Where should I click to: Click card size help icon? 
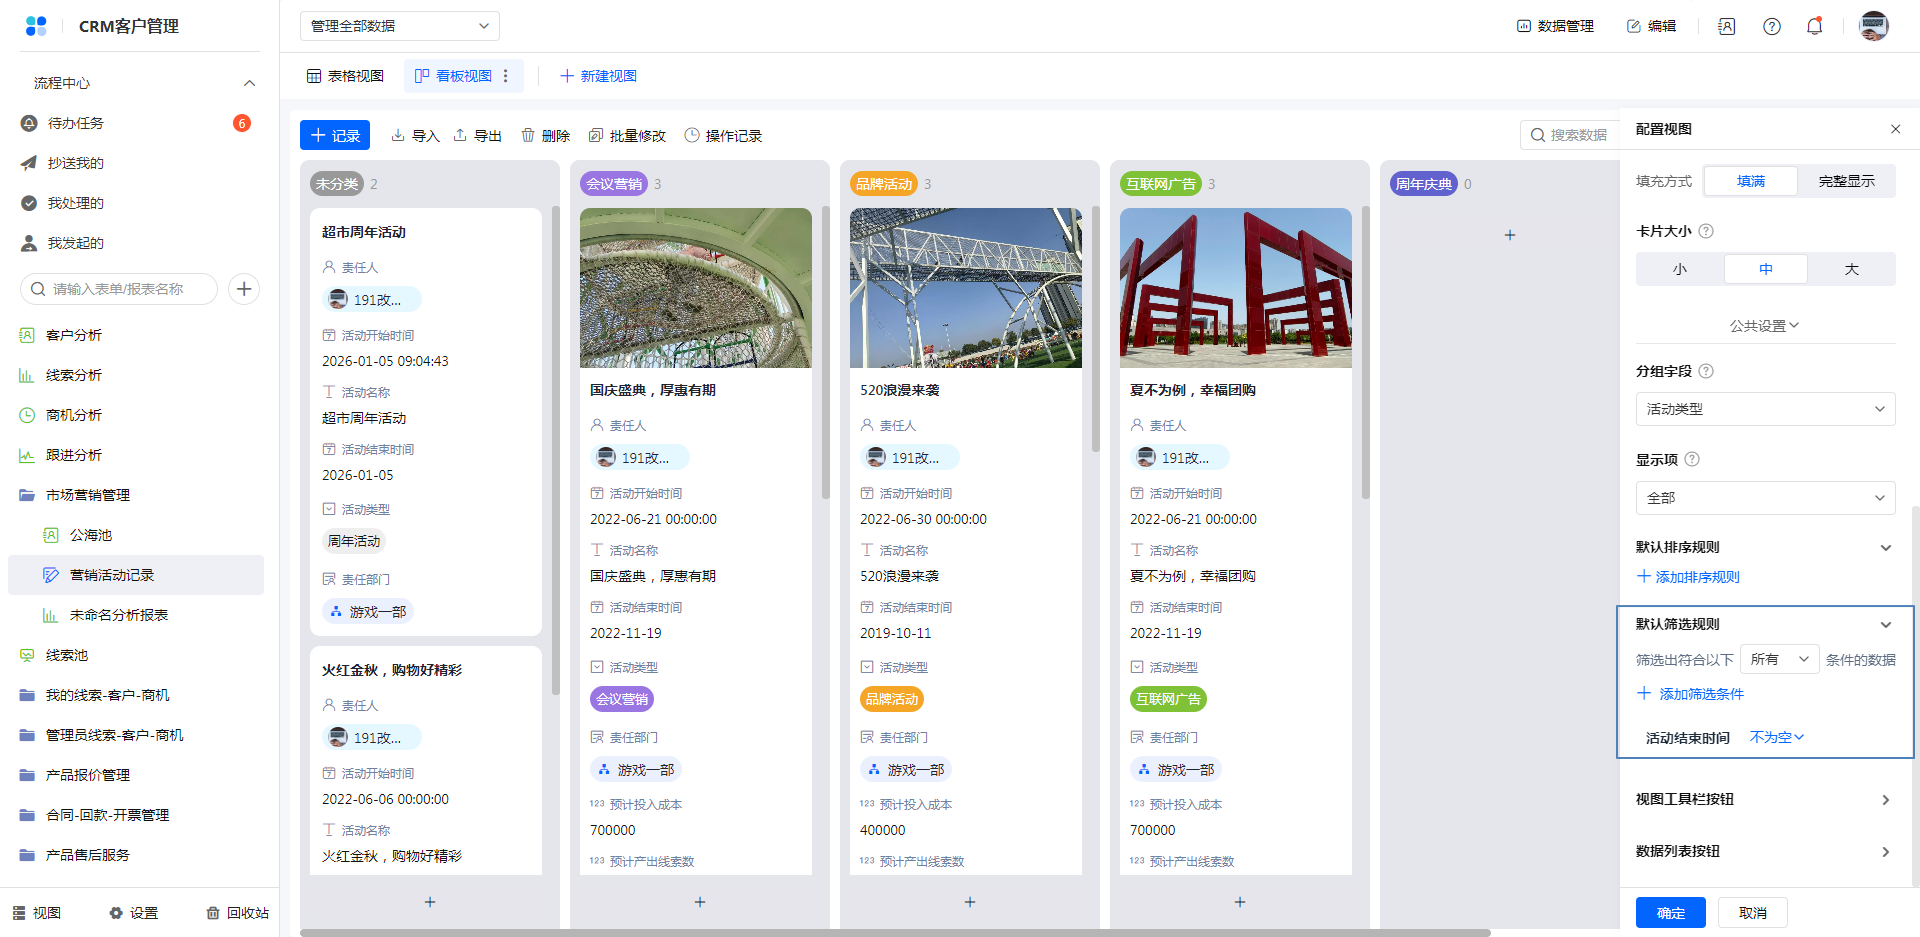tap(1706, 231)
